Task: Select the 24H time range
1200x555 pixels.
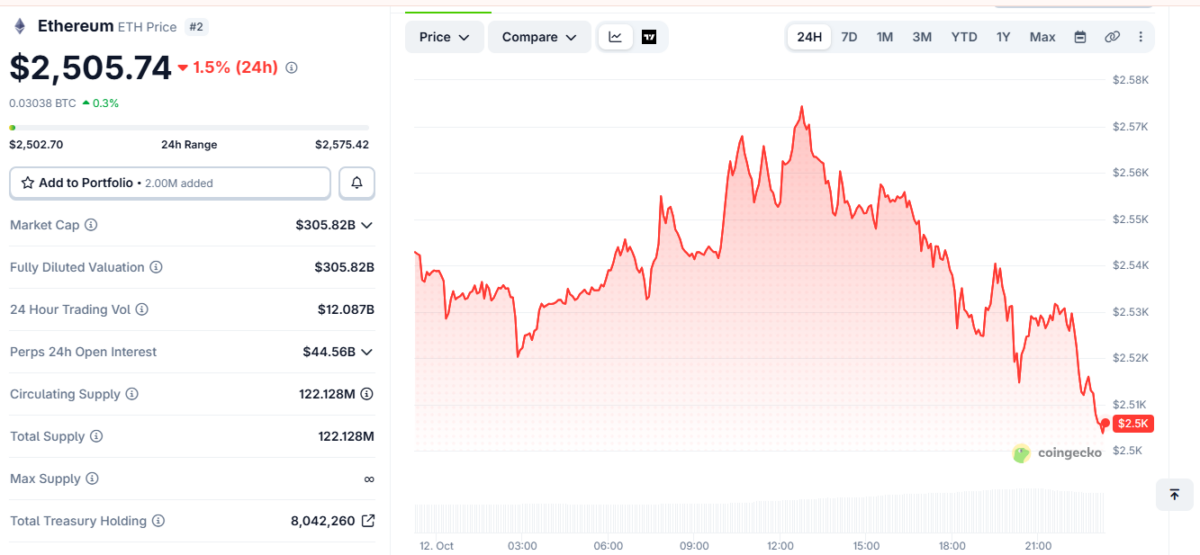Action: (809, 37)
